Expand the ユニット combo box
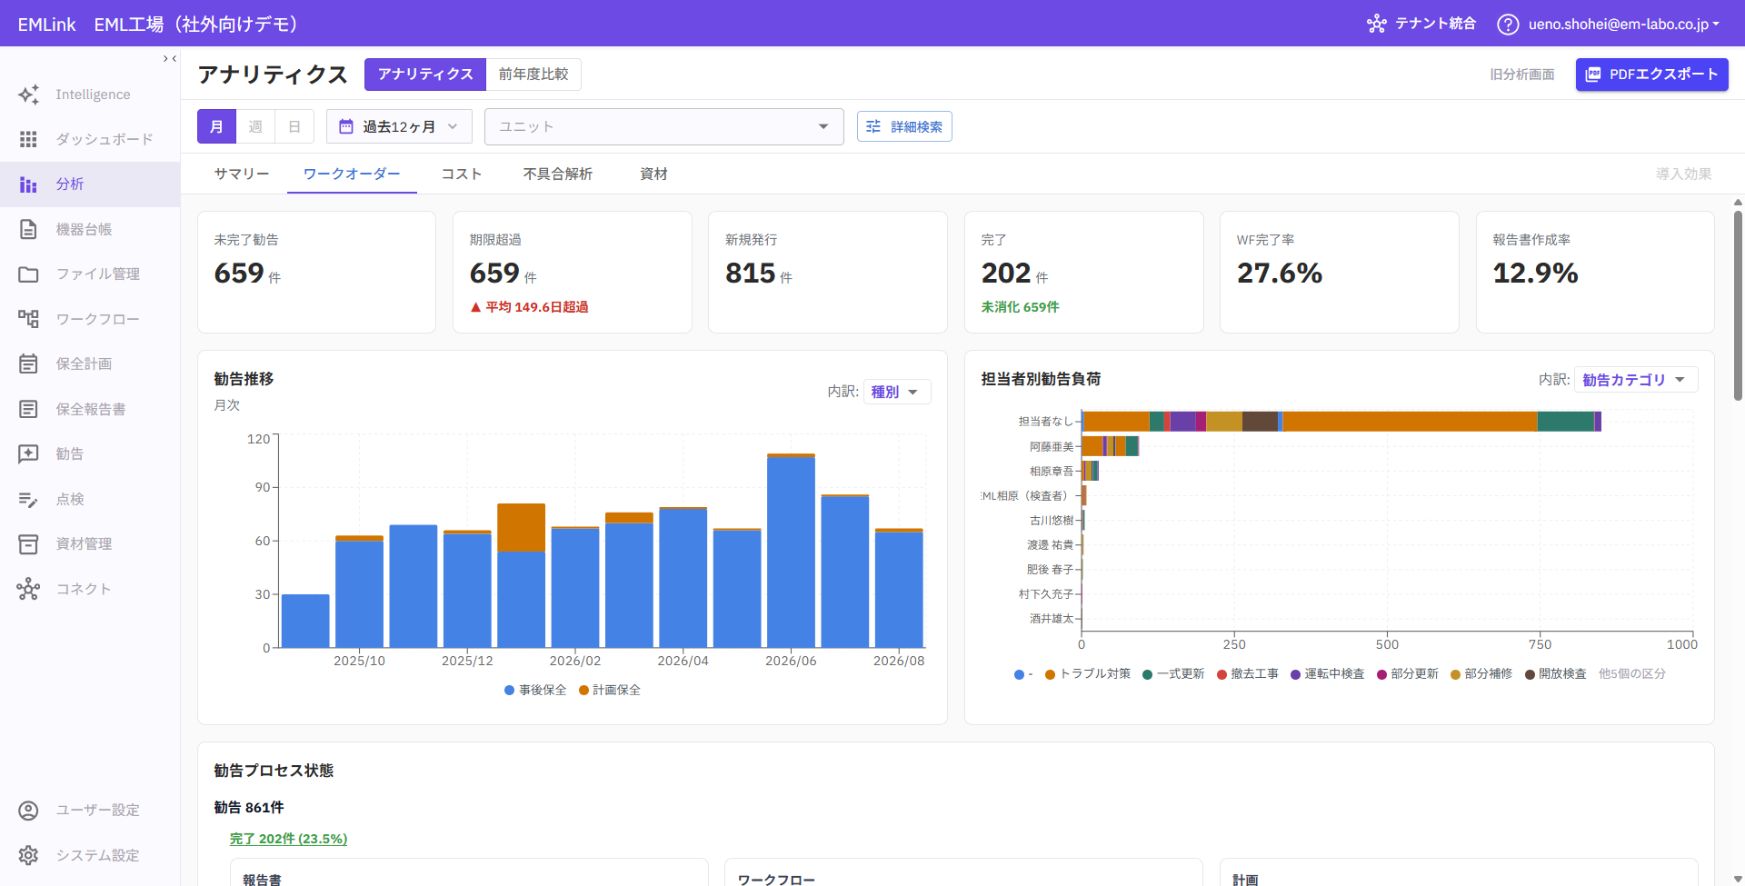1745x886 pixels. pos(664,127)
